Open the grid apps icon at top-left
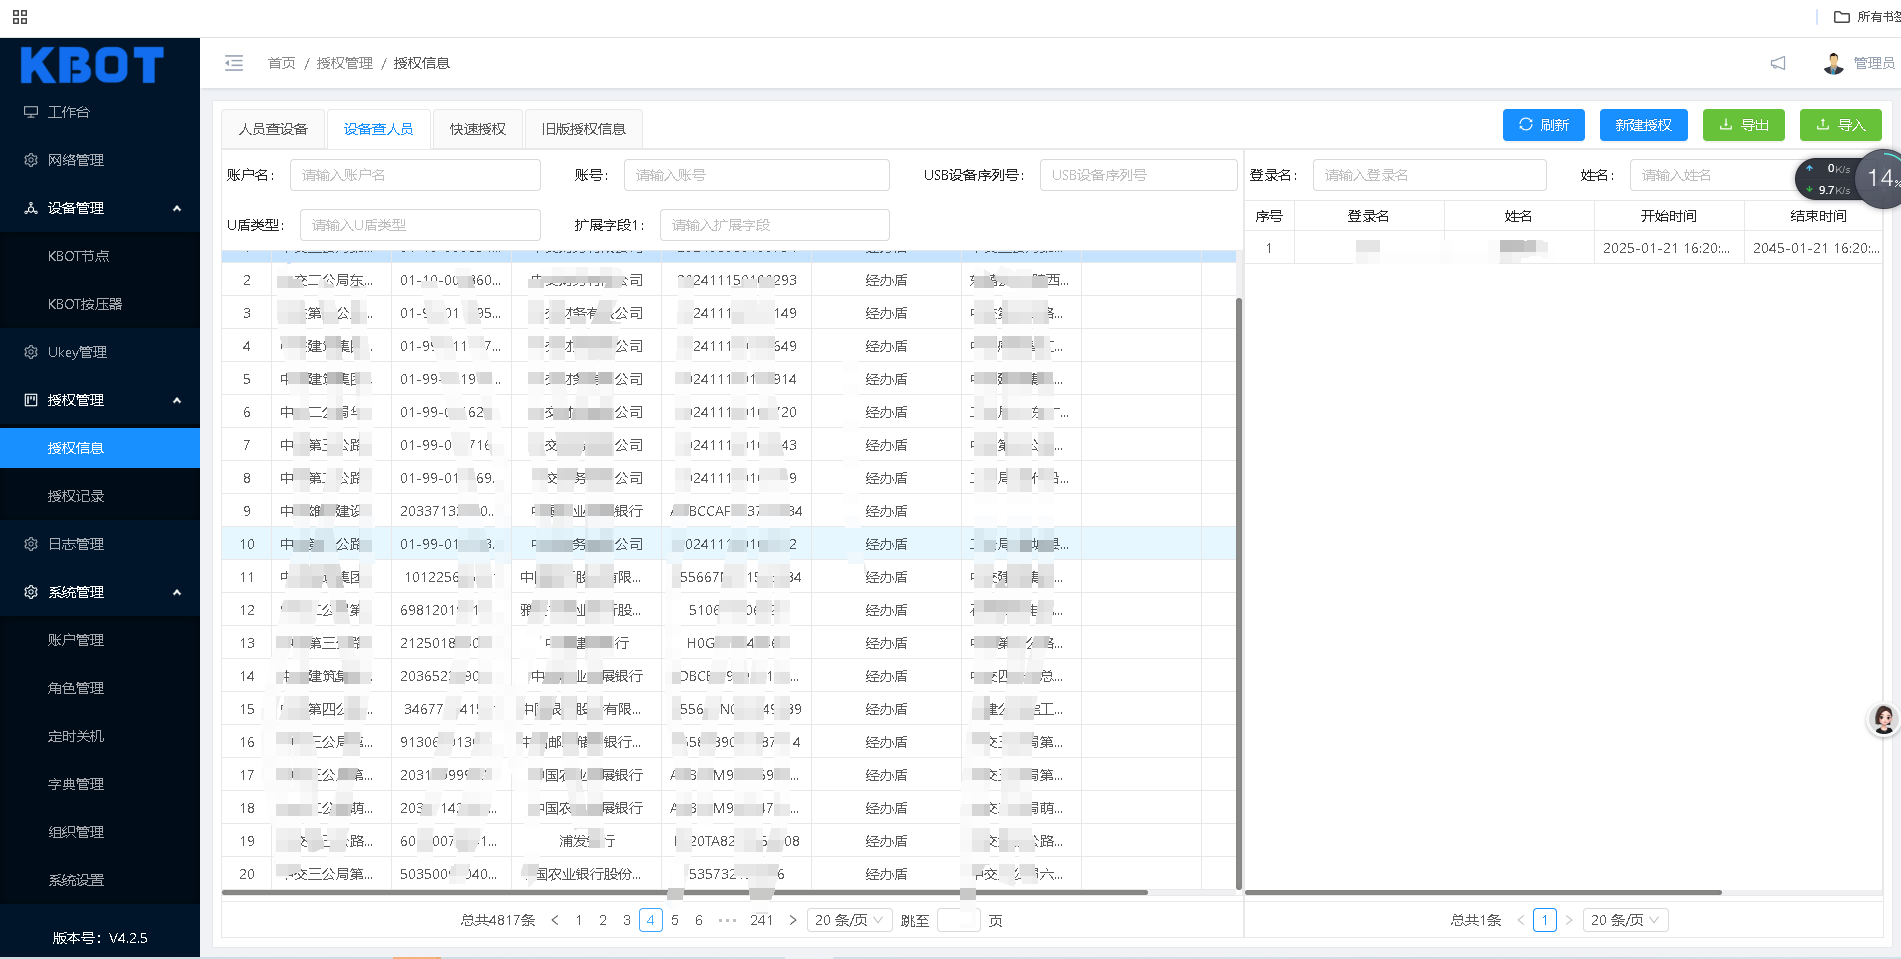1901x959 pixels. [x=20, y=17]
